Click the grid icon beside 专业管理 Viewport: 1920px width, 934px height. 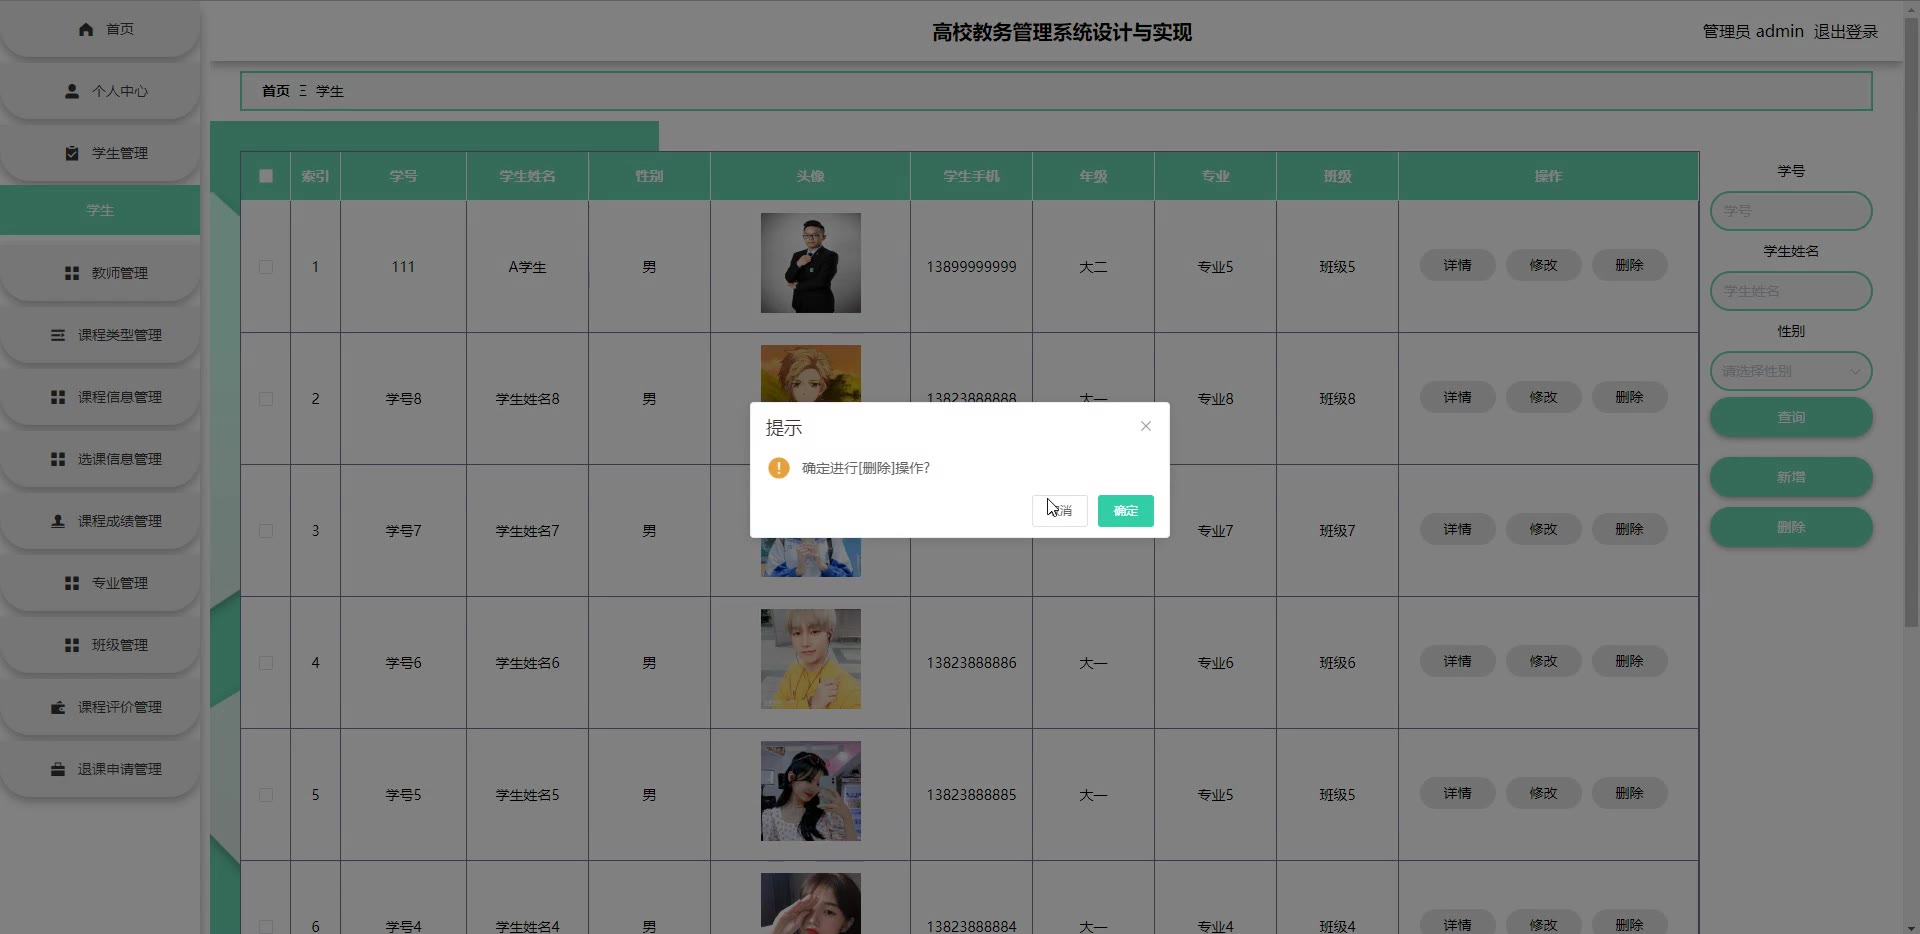pos(72,583)
